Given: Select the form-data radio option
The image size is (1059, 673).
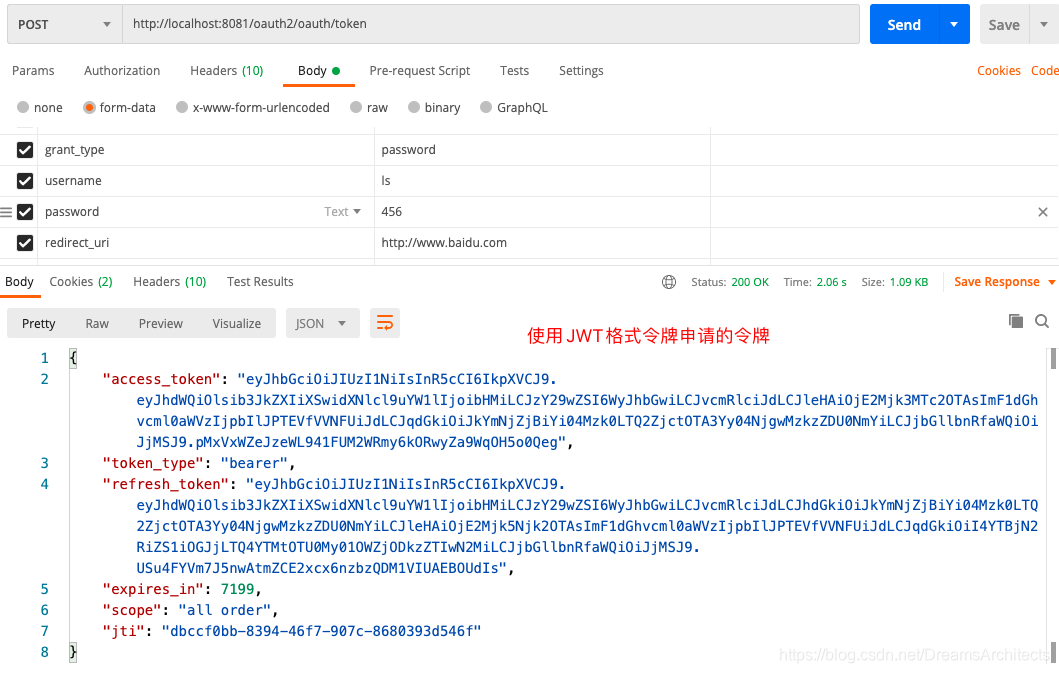Looking at the screenshot, I should click(x=89, y=107).
